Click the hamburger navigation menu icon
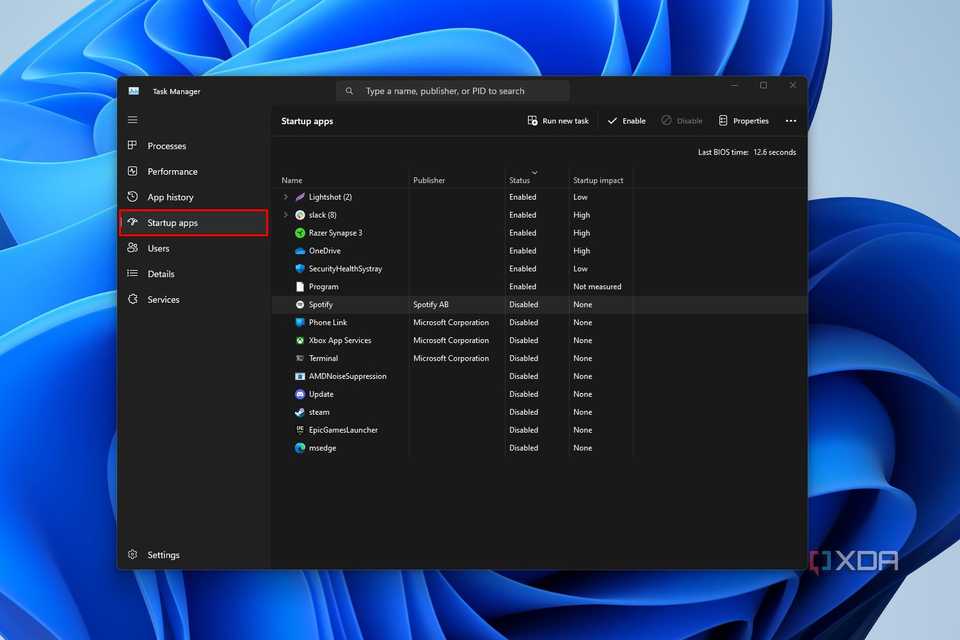 [x=133, y=120]
